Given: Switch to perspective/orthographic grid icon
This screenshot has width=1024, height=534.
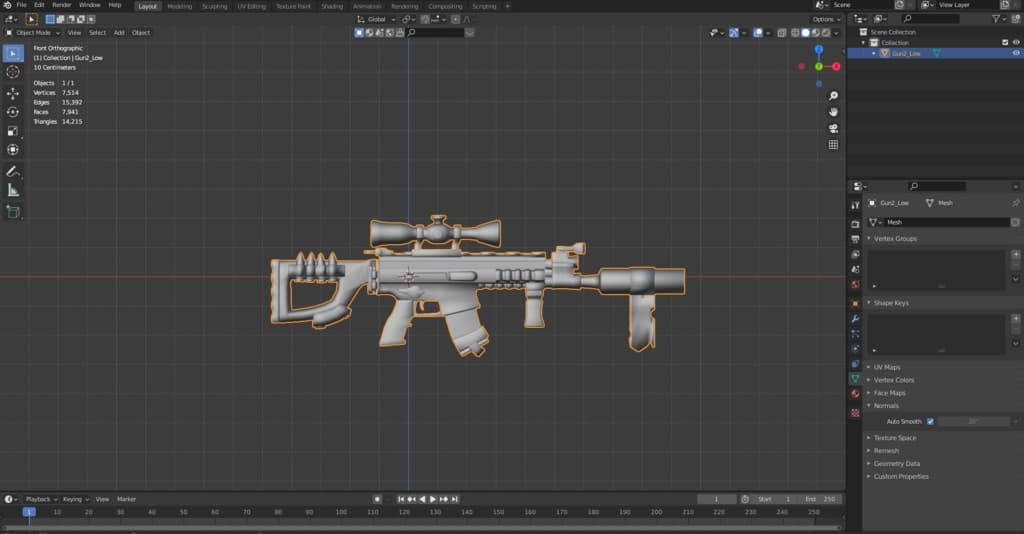Looking at the screenshot, I should [x=833, y=144].
